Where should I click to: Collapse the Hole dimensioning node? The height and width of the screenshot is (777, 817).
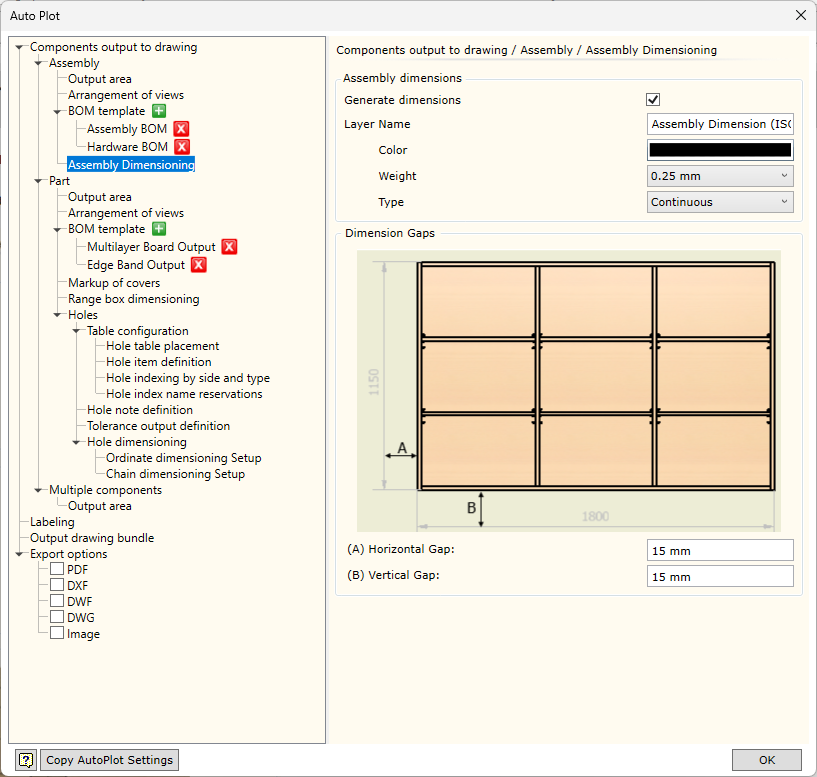point(76,442)
